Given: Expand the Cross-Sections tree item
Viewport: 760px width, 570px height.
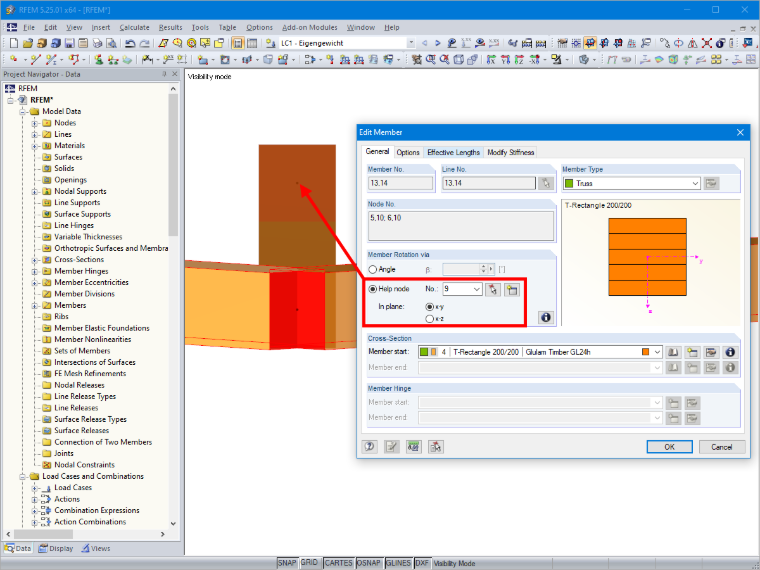Looking at the screenshot, I should (x=34, y=260).
